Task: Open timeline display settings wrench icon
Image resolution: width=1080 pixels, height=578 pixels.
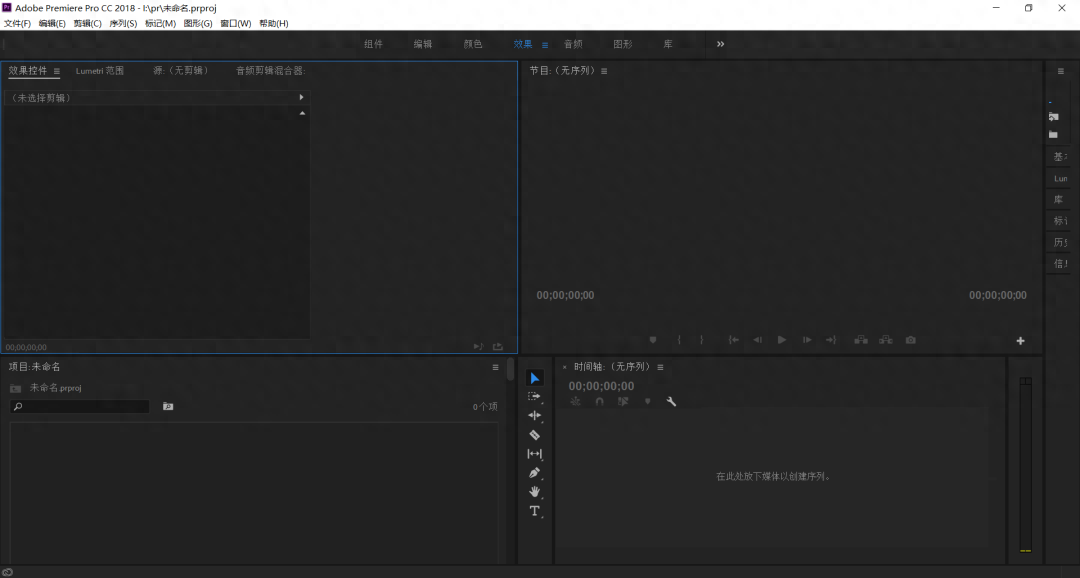Action: [x=671, y=402]
